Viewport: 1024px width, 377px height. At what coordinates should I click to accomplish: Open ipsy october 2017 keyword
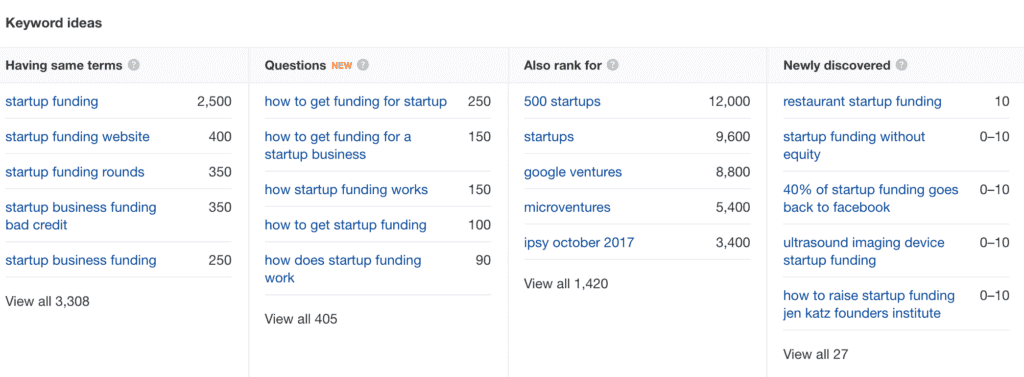pyautogui.click(x=579, y=242)
